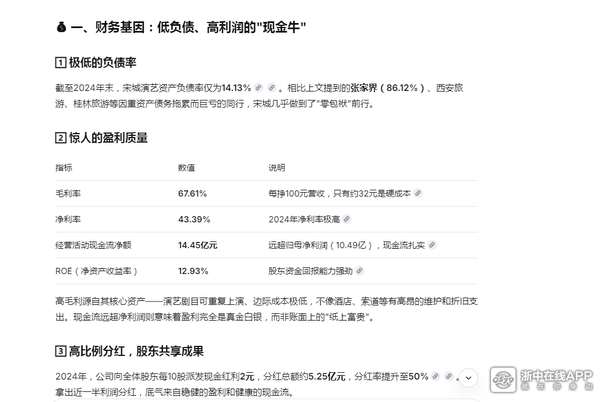The width and height of the screenshot is (600, 402).
Task: Select the 67.61% gross margin value
Action: pos(192,193)
